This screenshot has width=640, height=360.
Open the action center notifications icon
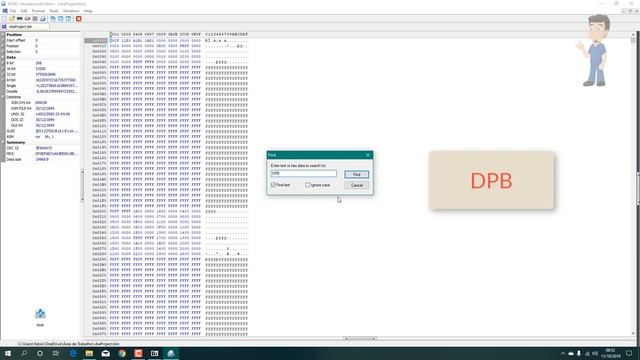point(629,353)
